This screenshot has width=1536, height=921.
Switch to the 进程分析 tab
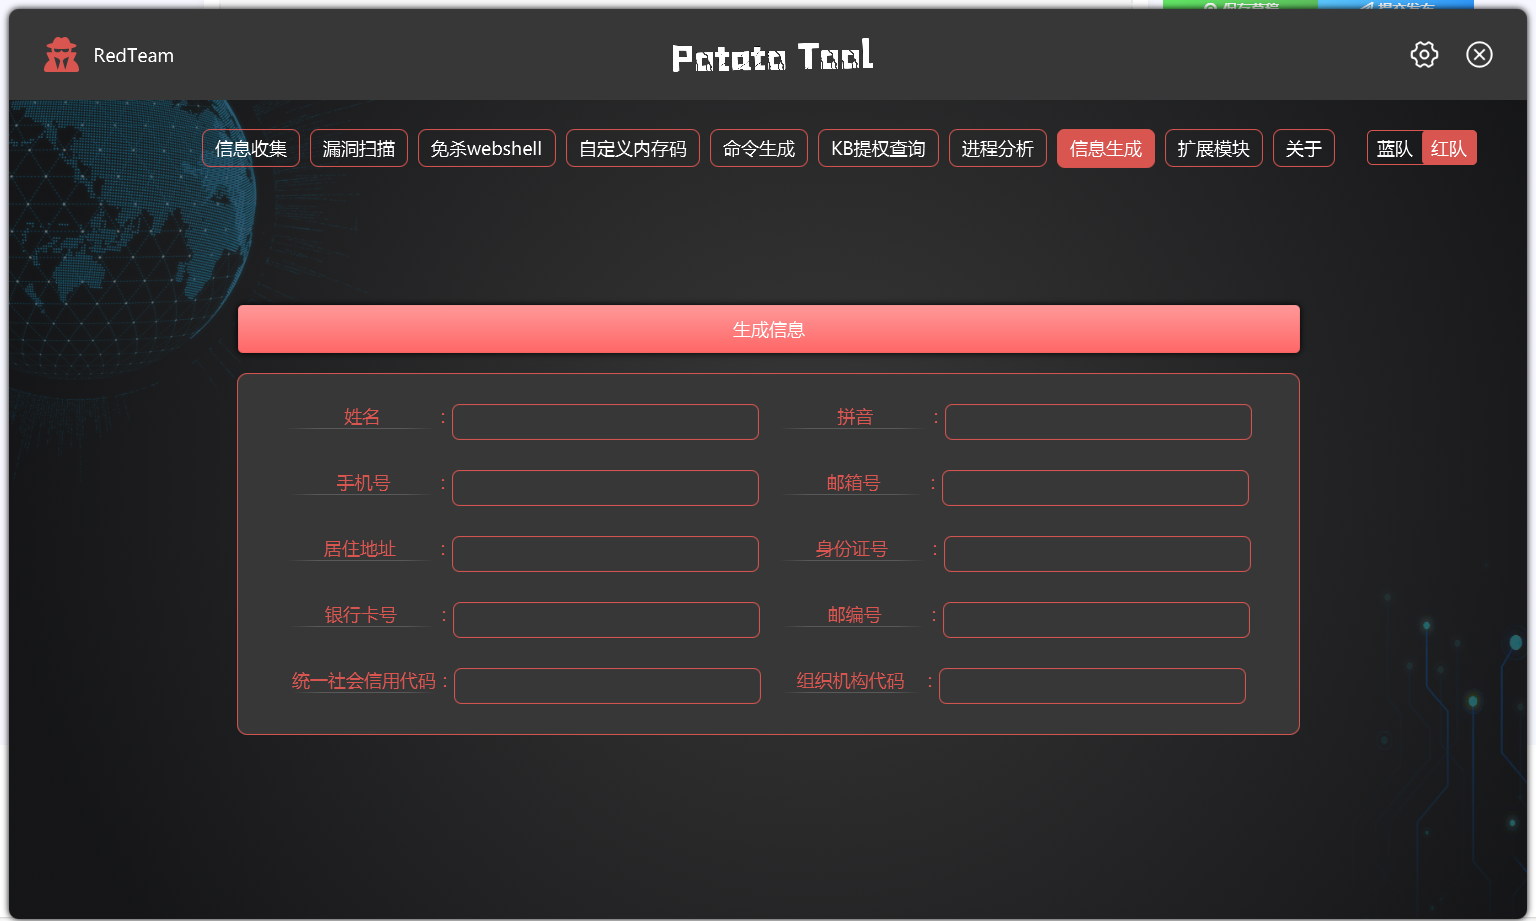click(997, 149)
